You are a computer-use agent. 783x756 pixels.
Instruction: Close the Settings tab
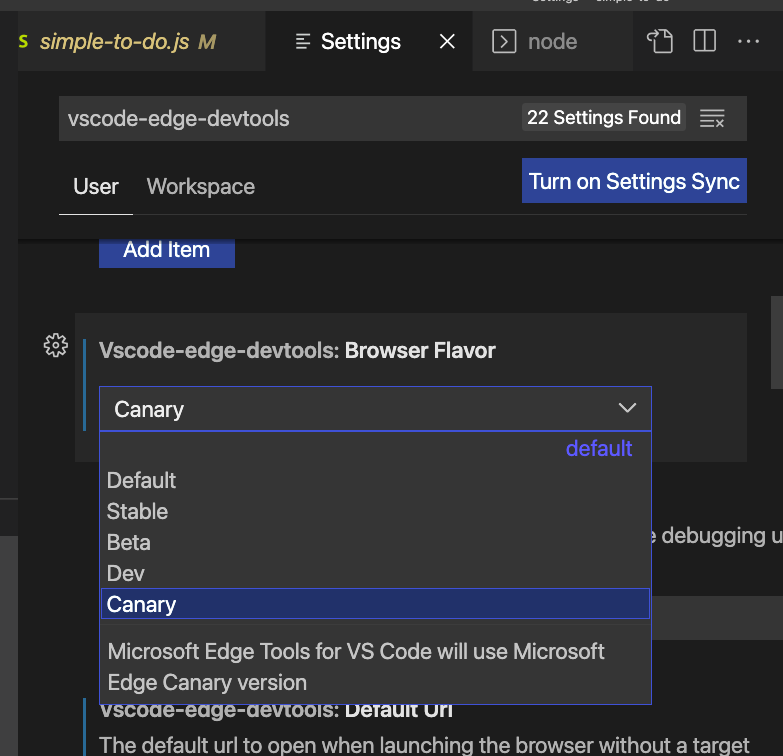click(x=447, y=41)
